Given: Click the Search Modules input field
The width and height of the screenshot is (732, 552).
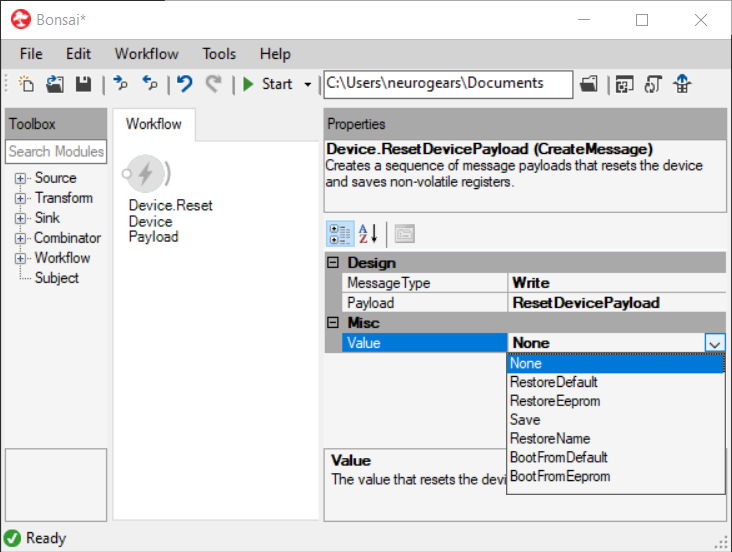Looking at the screenshot, I should (56, 152).
